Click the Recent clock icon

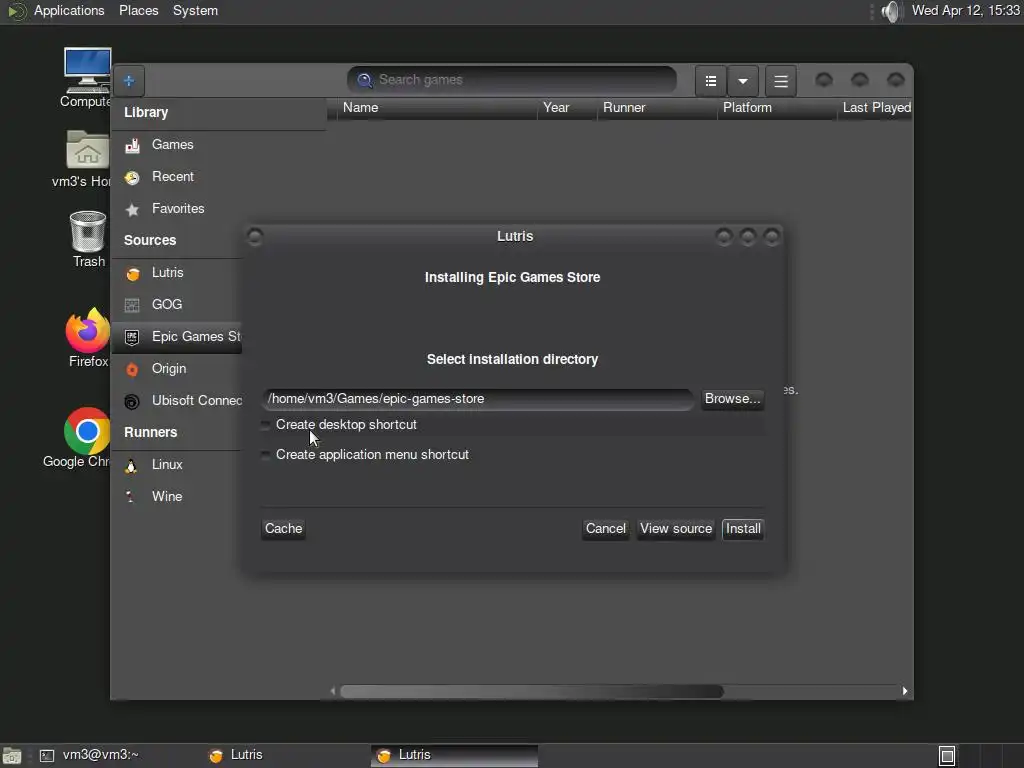click(x=133, y=177)
